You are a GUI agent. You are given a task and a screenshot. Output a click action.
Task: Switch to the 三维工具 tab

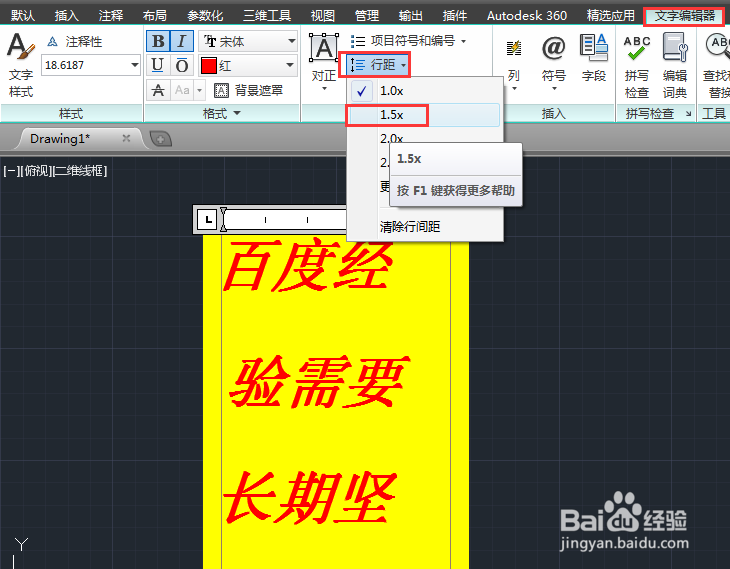pos(267,15)
